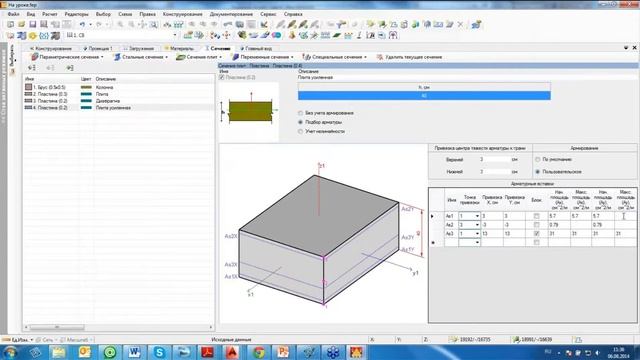Click the Масштаб status bar button
Image resolution: width=640 pixels, height=360 pixels.
pyautogui.click(x=76, y=340)
